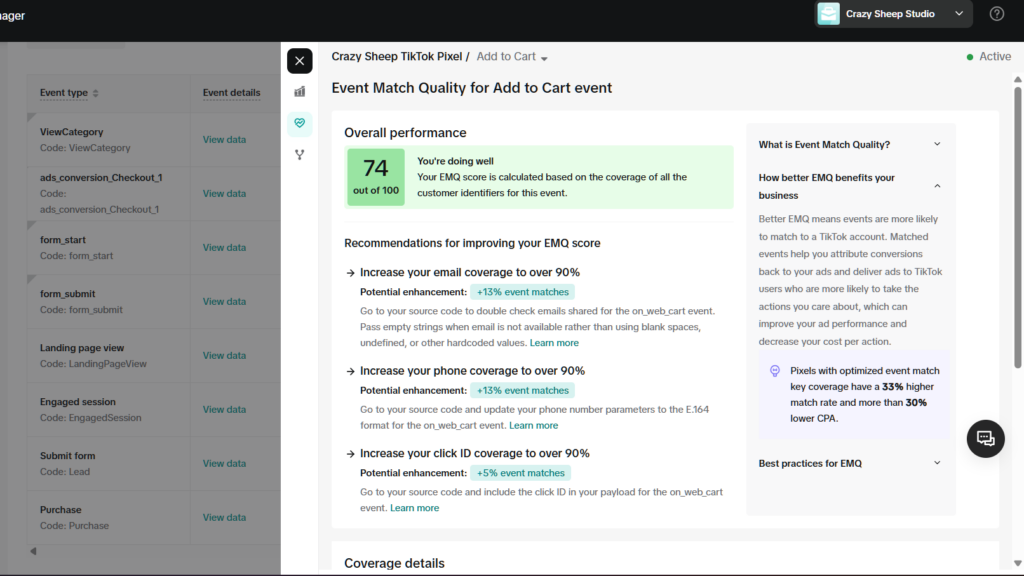Click the sort icon beside Event type
This screenshot has height=576, width=1024.
click(96, 94)
